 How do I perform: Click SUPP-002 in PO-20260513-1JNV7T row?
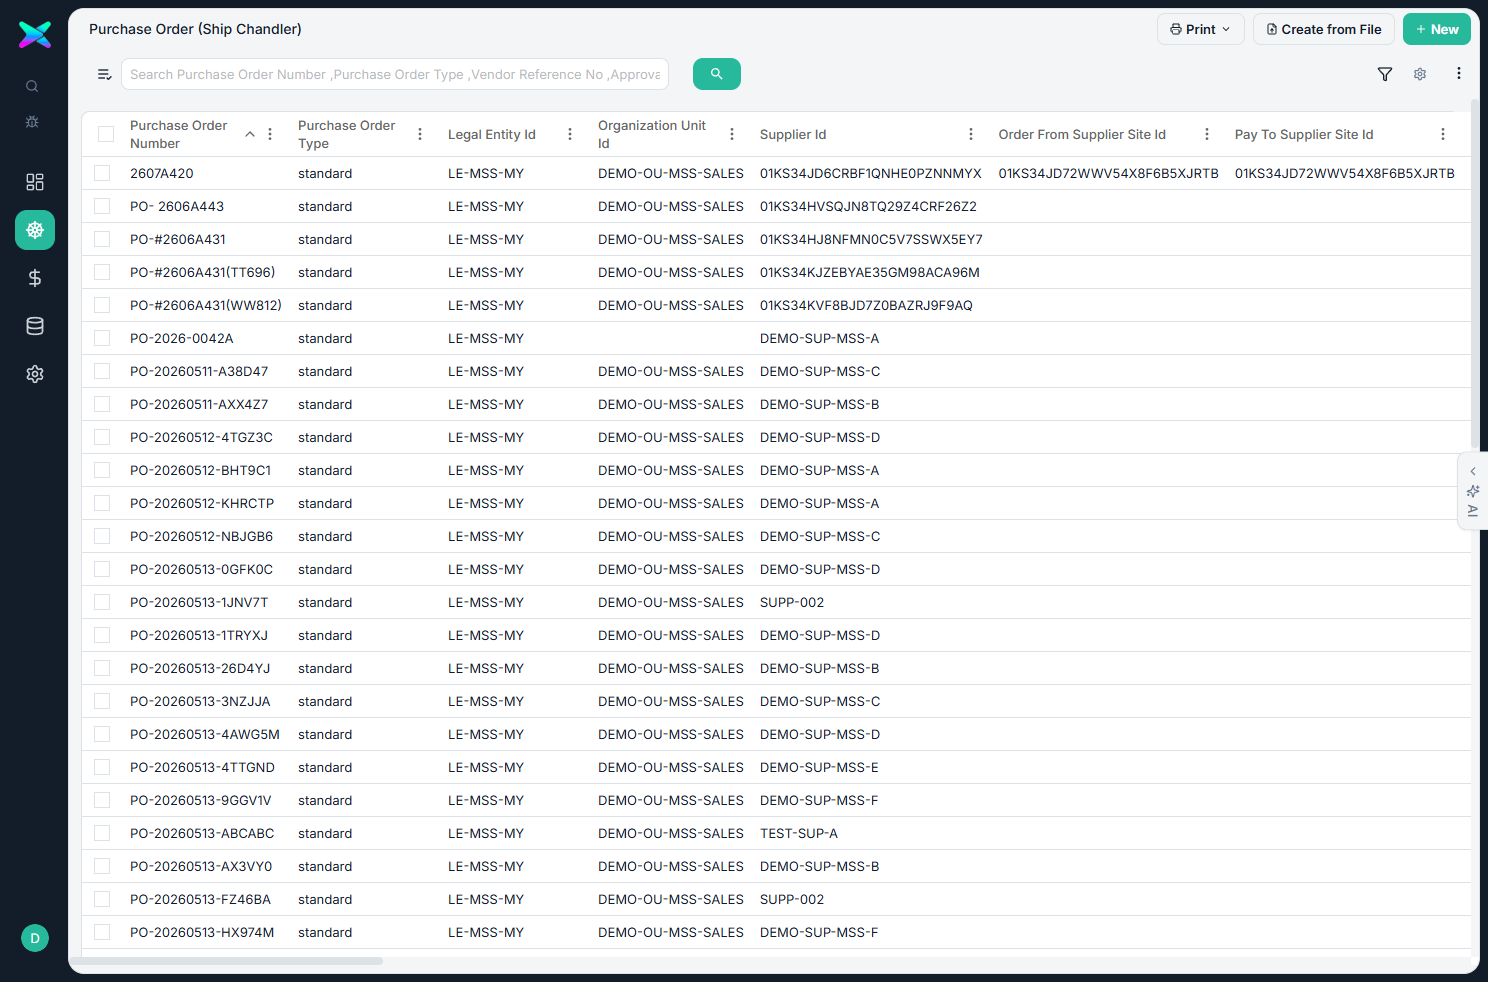pos(792,602)
